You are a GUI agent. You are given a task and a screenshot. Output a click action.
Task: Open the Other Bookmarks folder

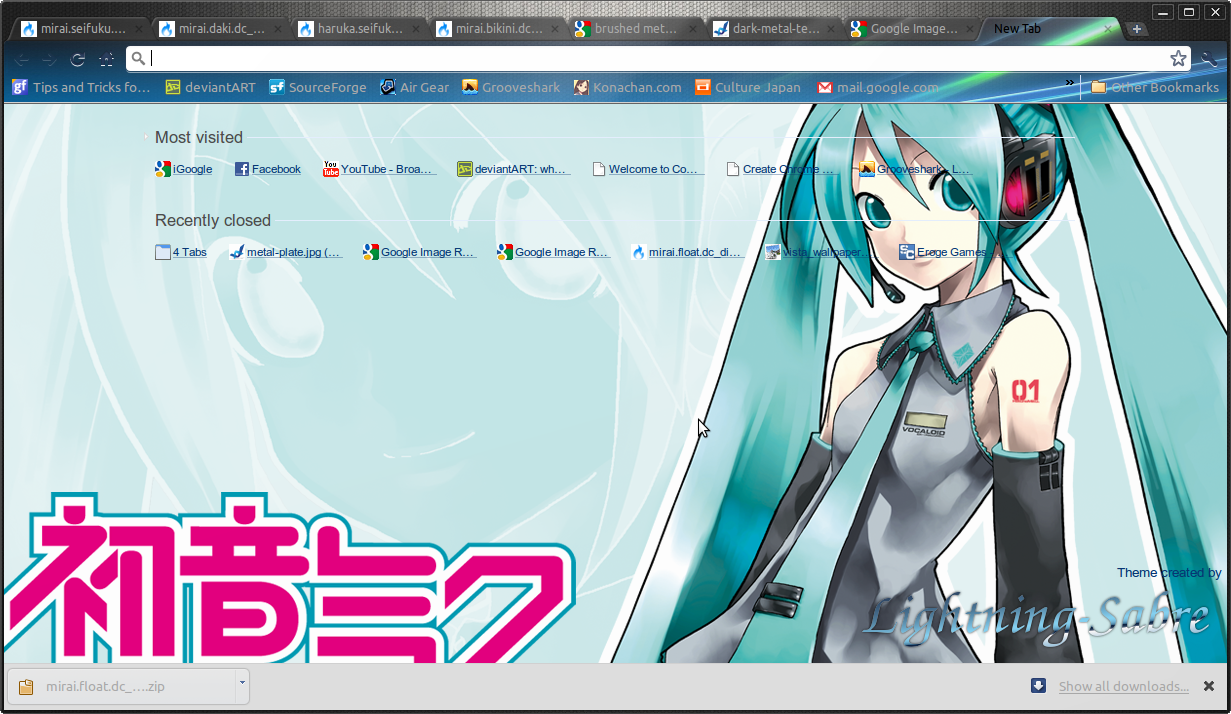point(1155,87)
